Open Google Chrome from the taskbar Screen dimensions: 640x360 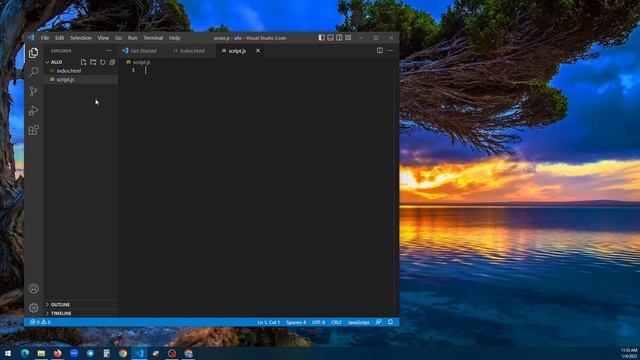[123, 353]
